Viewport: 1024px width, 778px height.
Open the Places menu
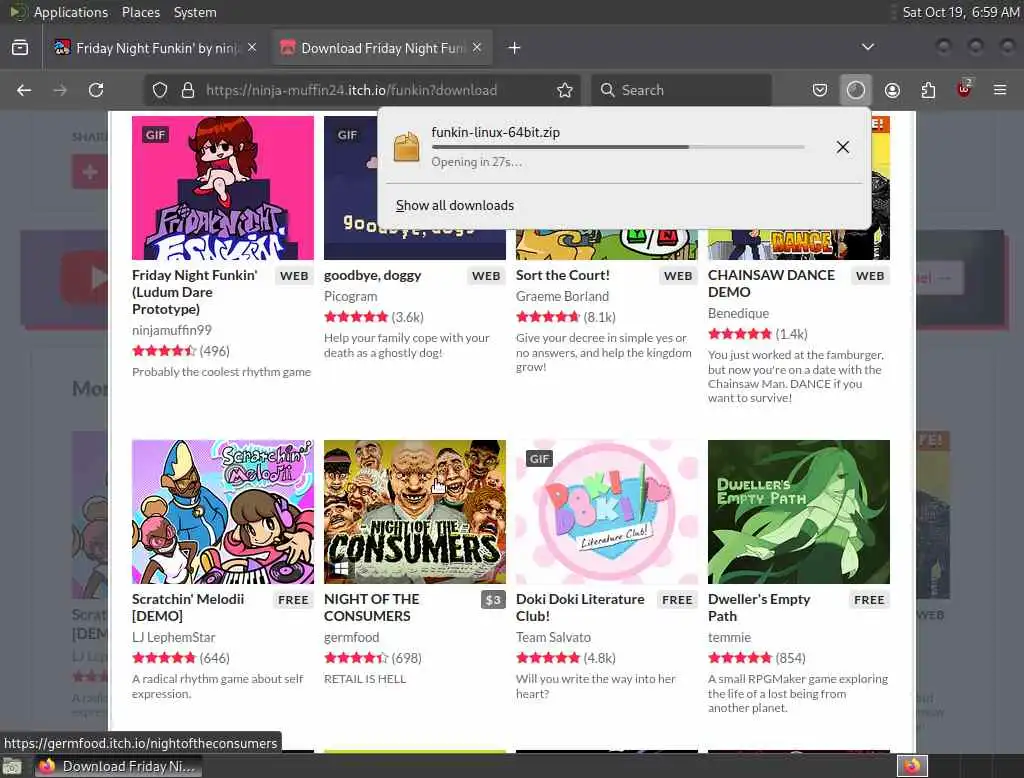click(140, 12)
